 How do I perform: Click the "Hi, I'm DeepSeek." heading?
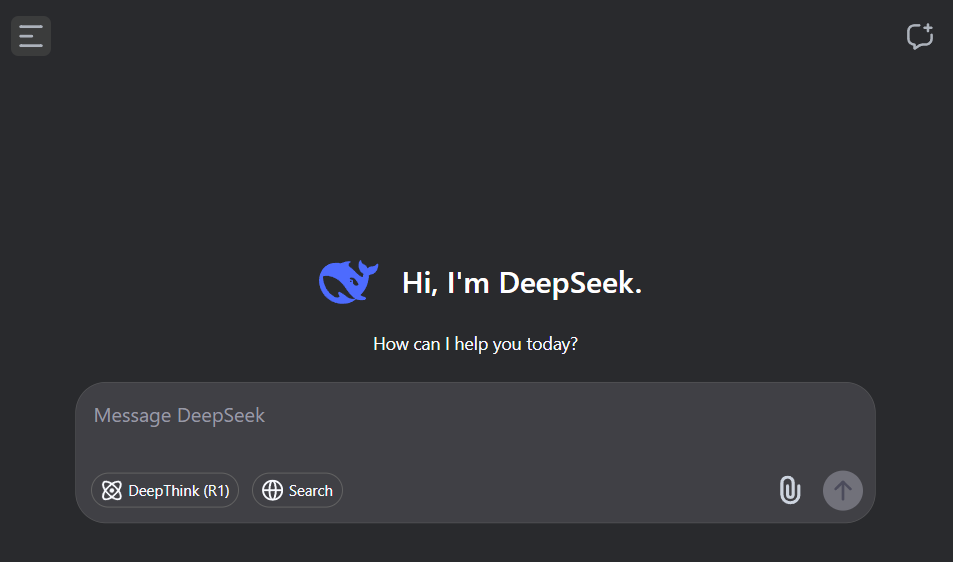[x=521, y=283]
